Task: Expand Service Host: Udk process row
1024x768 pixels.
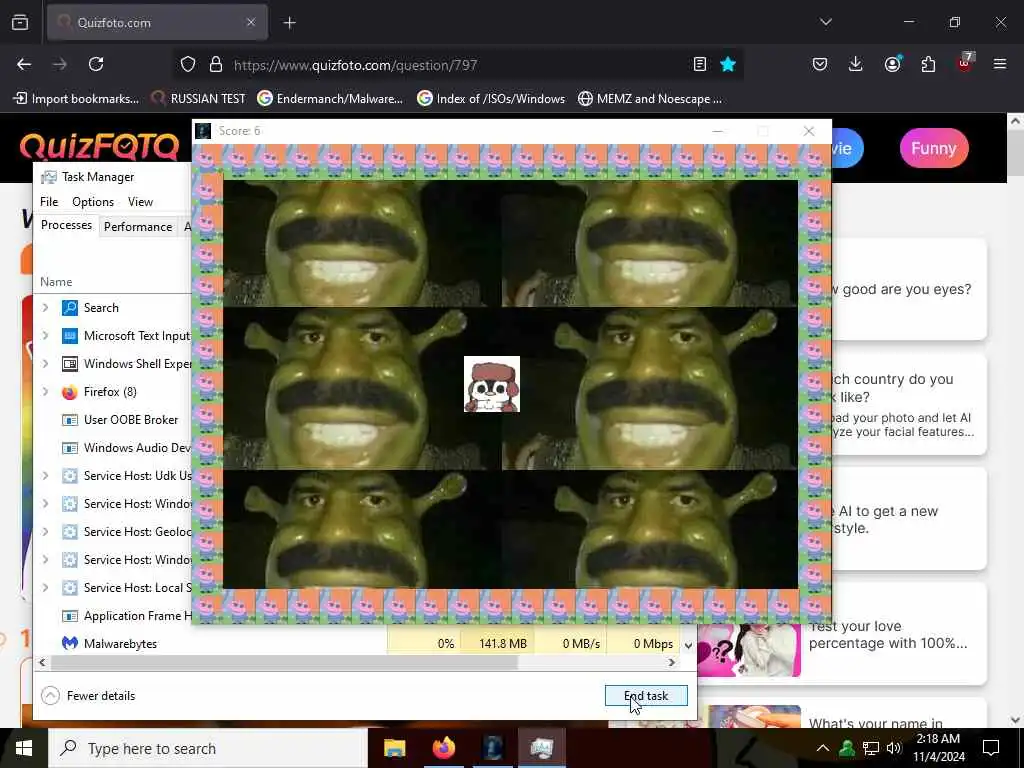Action: [x=46, y=475]
